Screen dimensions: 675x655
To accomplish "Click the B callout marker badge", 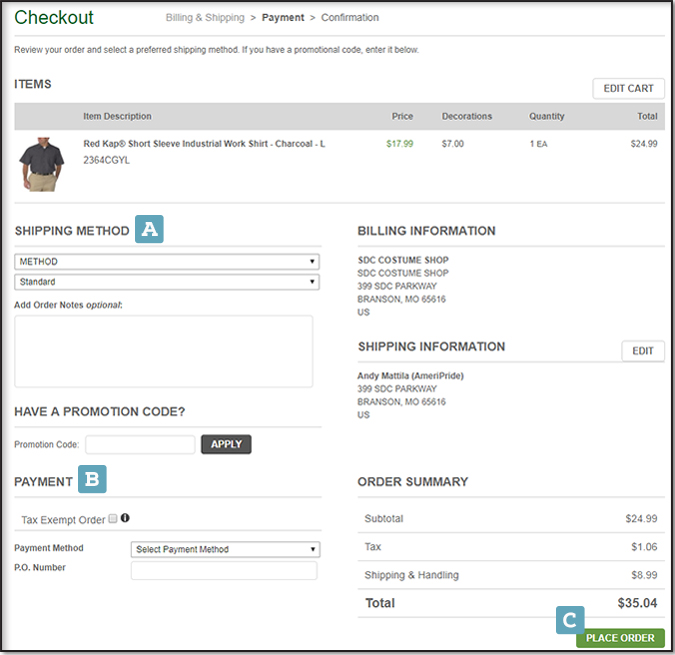I will coord(92,480).
